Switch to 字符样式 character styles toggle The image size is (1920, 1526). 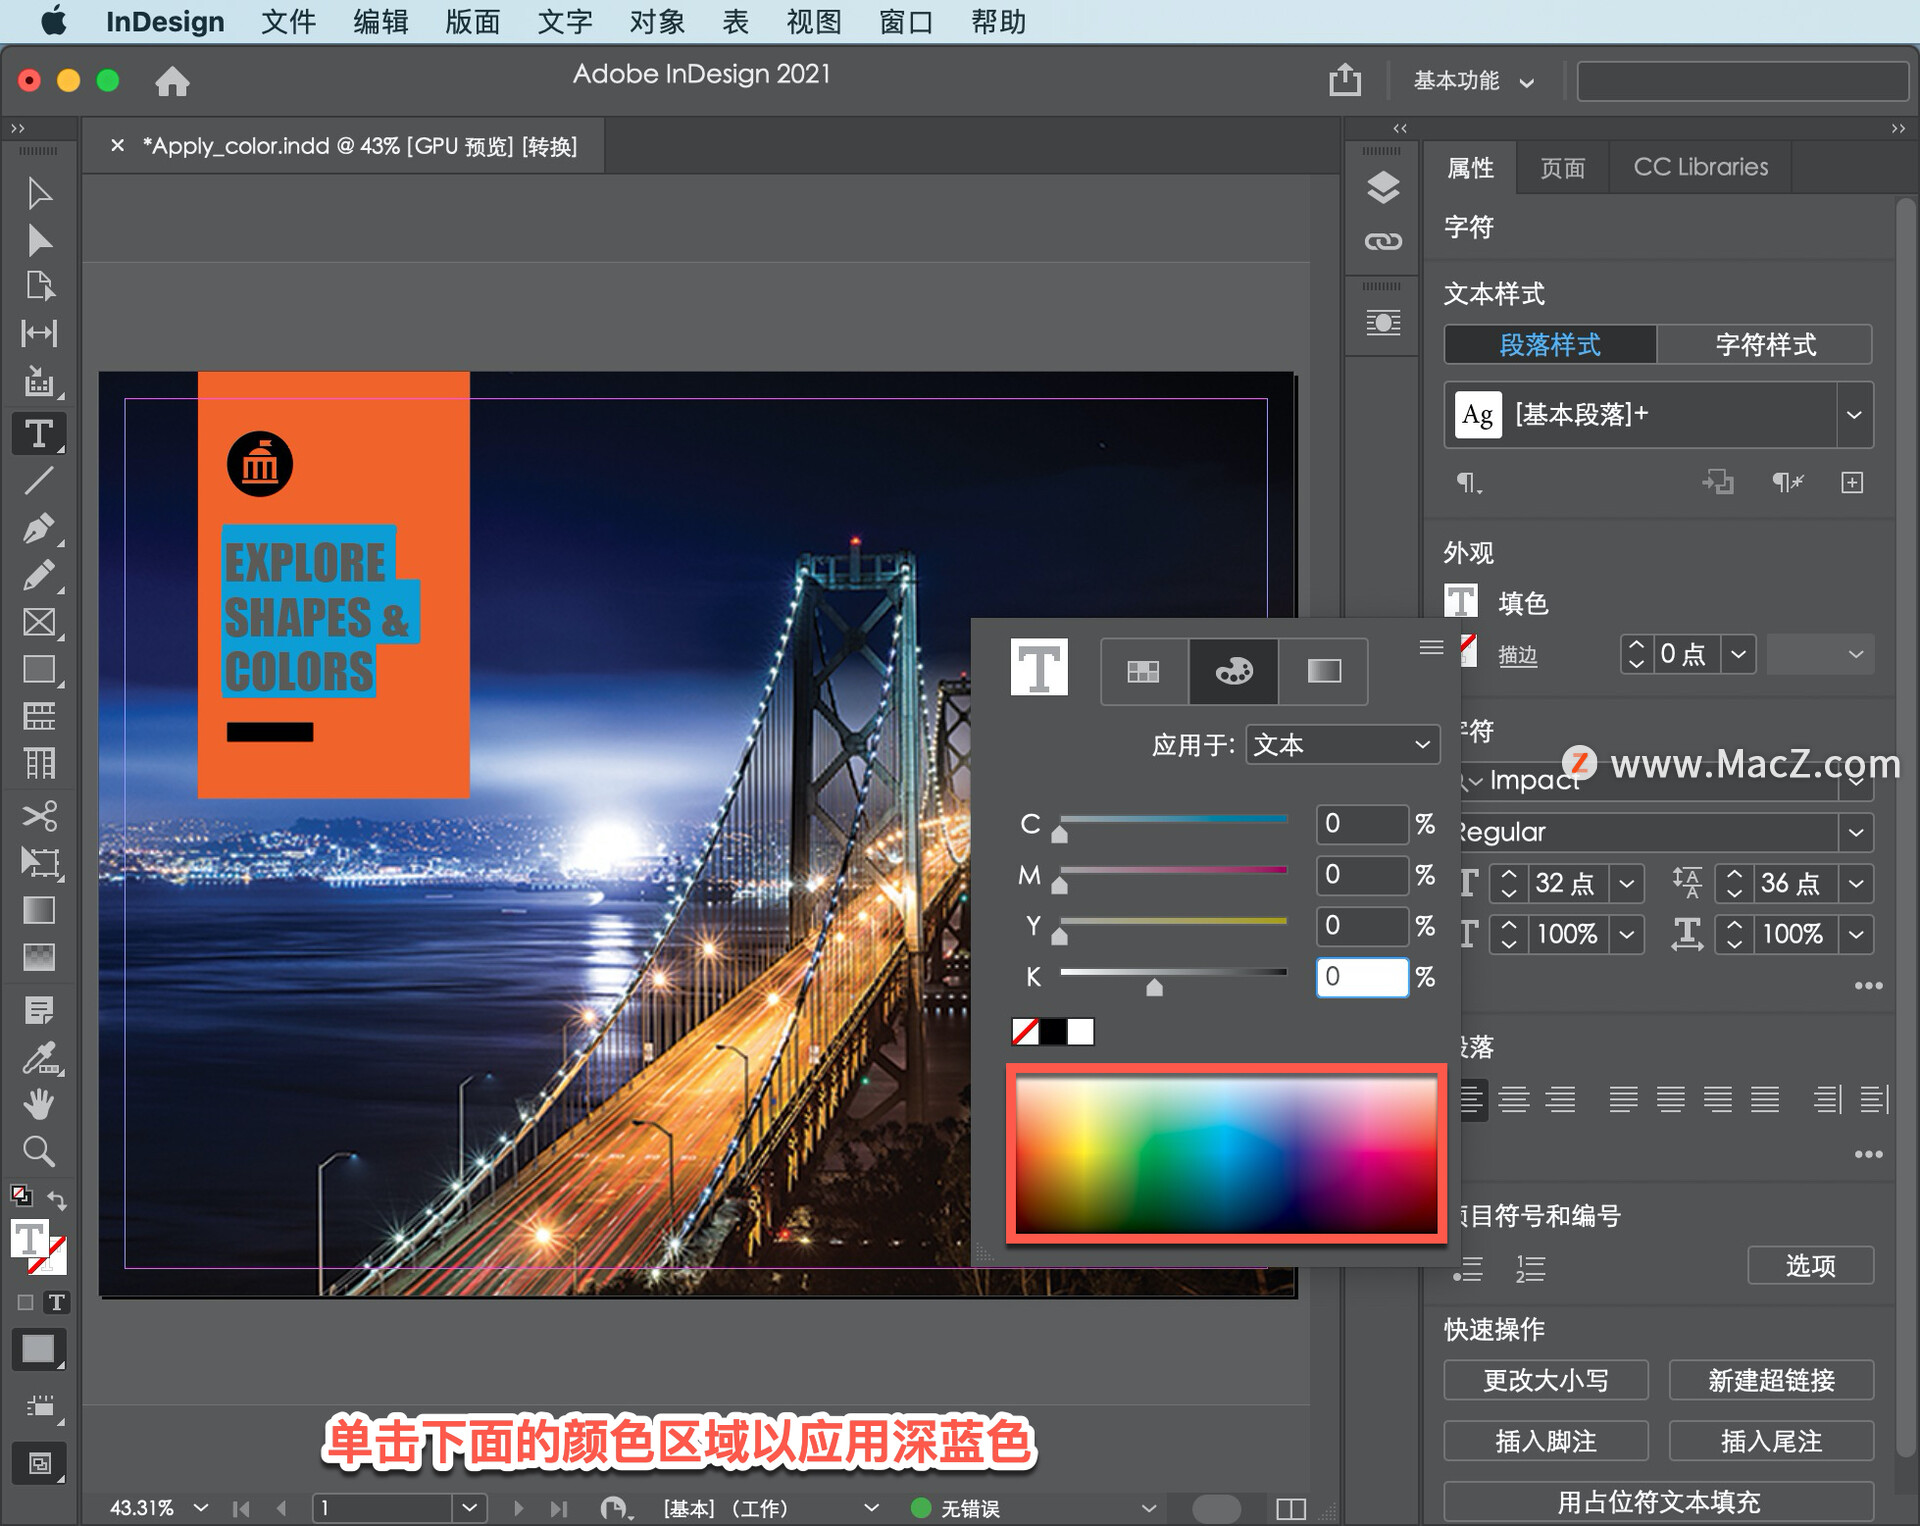1765,345
